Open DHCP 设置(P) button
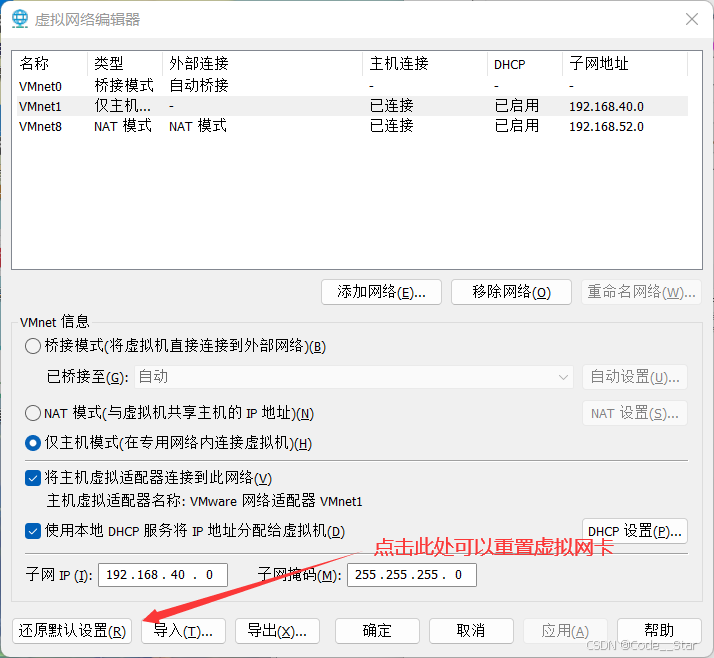714x658 pixels. click(x=635, y=531)
